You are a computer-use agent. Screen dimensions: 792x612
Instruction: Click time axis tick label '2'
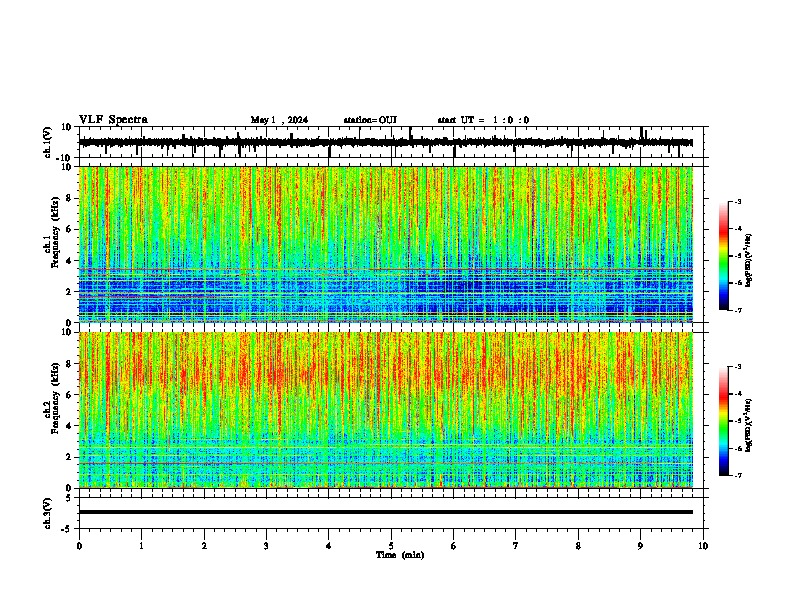pyautogui.click(x=204, y=546)
